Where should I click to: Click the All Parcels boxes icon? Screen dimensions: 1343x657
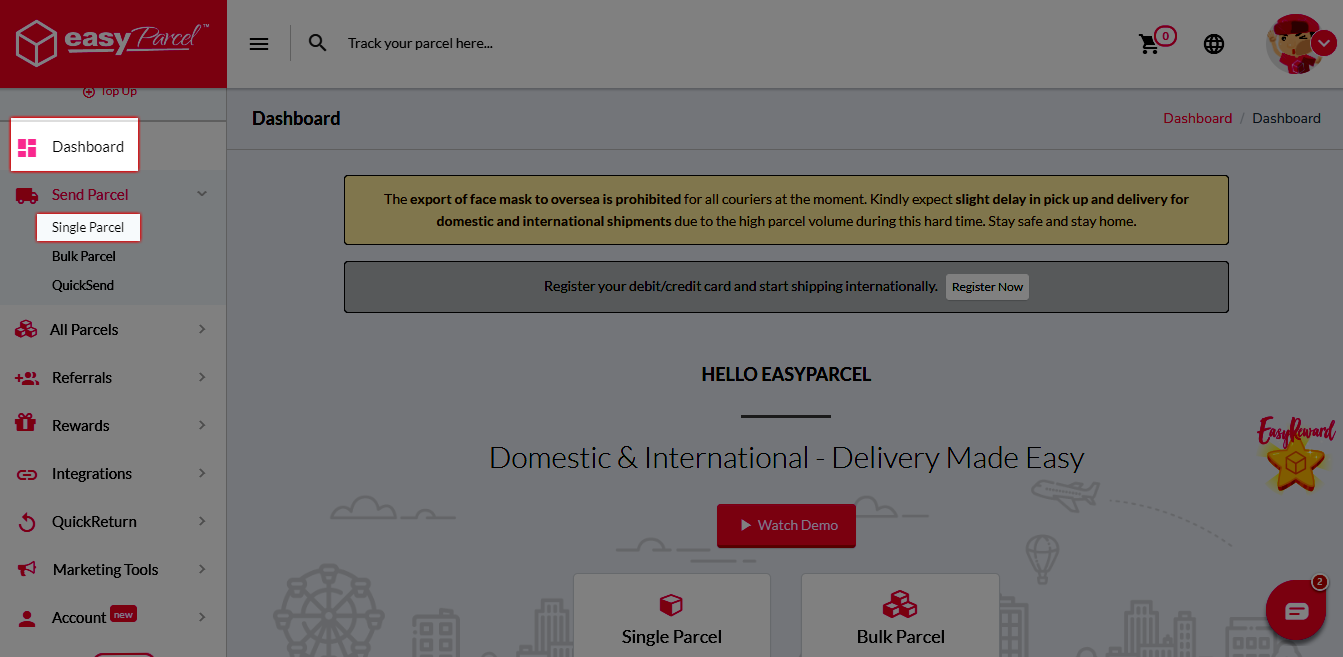pyautogui.click(x=26, y=329)
